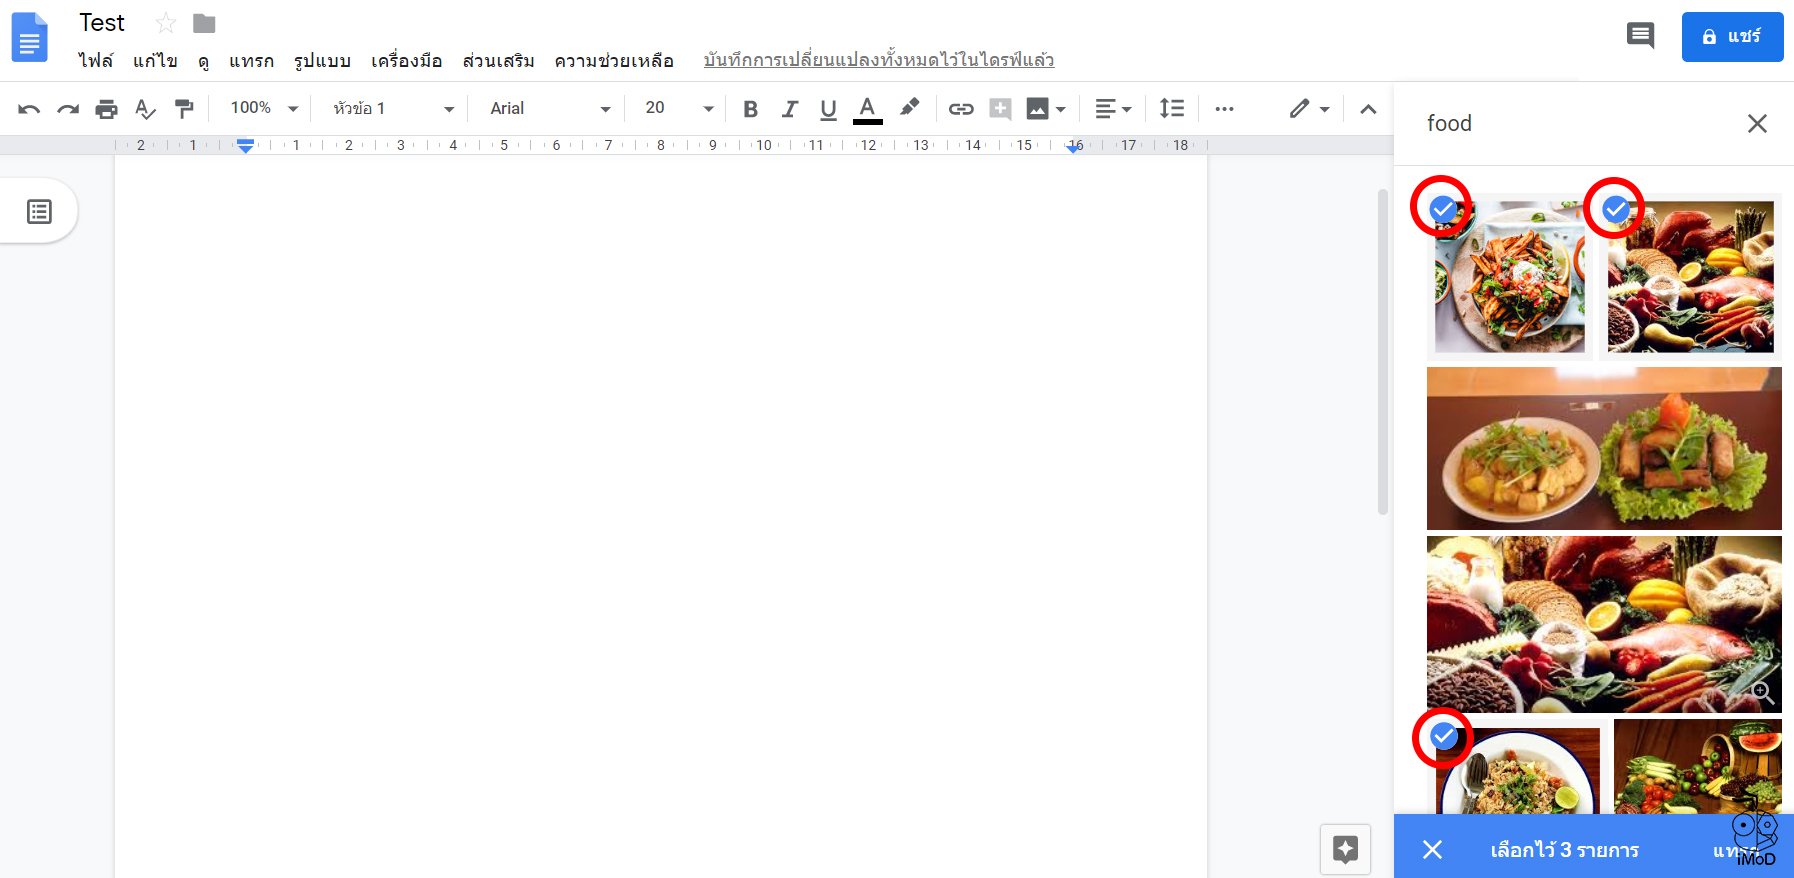Open the line spacing tool
Screen dimensions: 1794x878
(x=1171, y=108)
